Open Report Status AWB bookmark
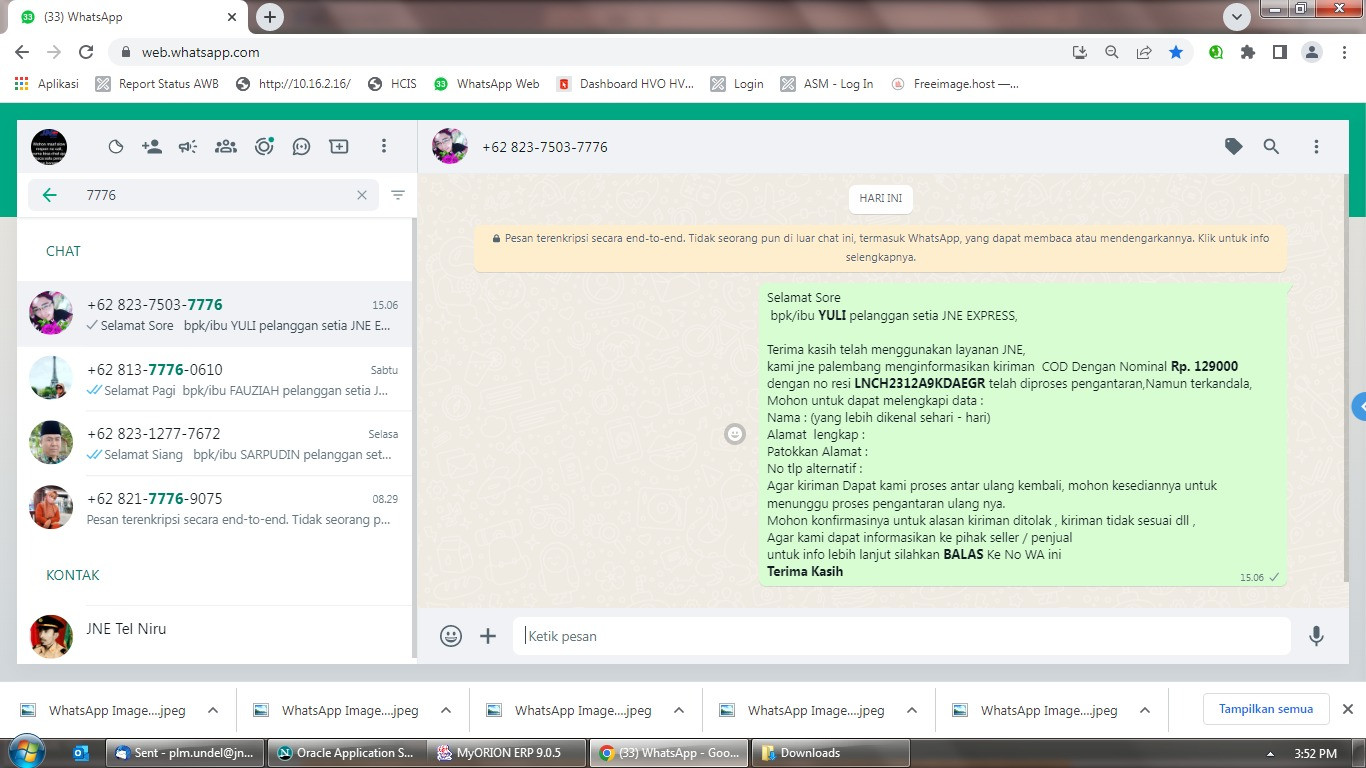The image size is (1366, 768). click(157, 84)
